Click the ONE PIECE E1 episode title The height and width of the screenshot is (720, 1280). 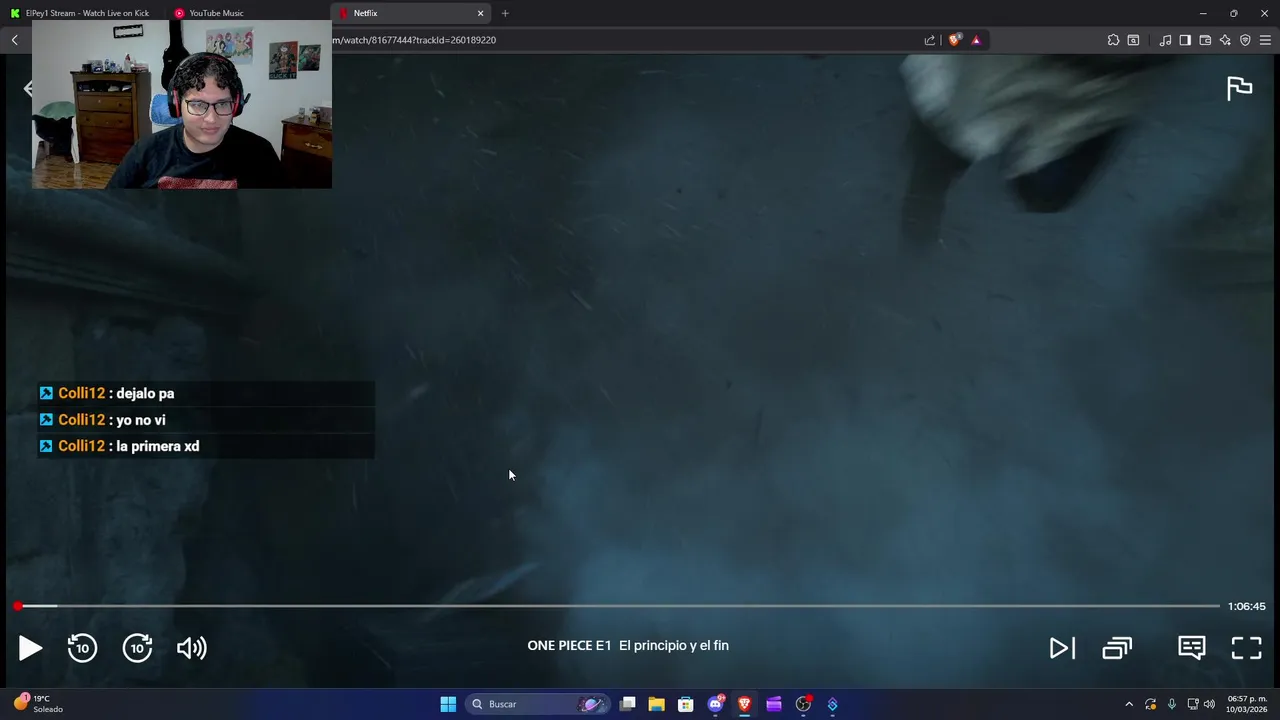tap(628, 646)
